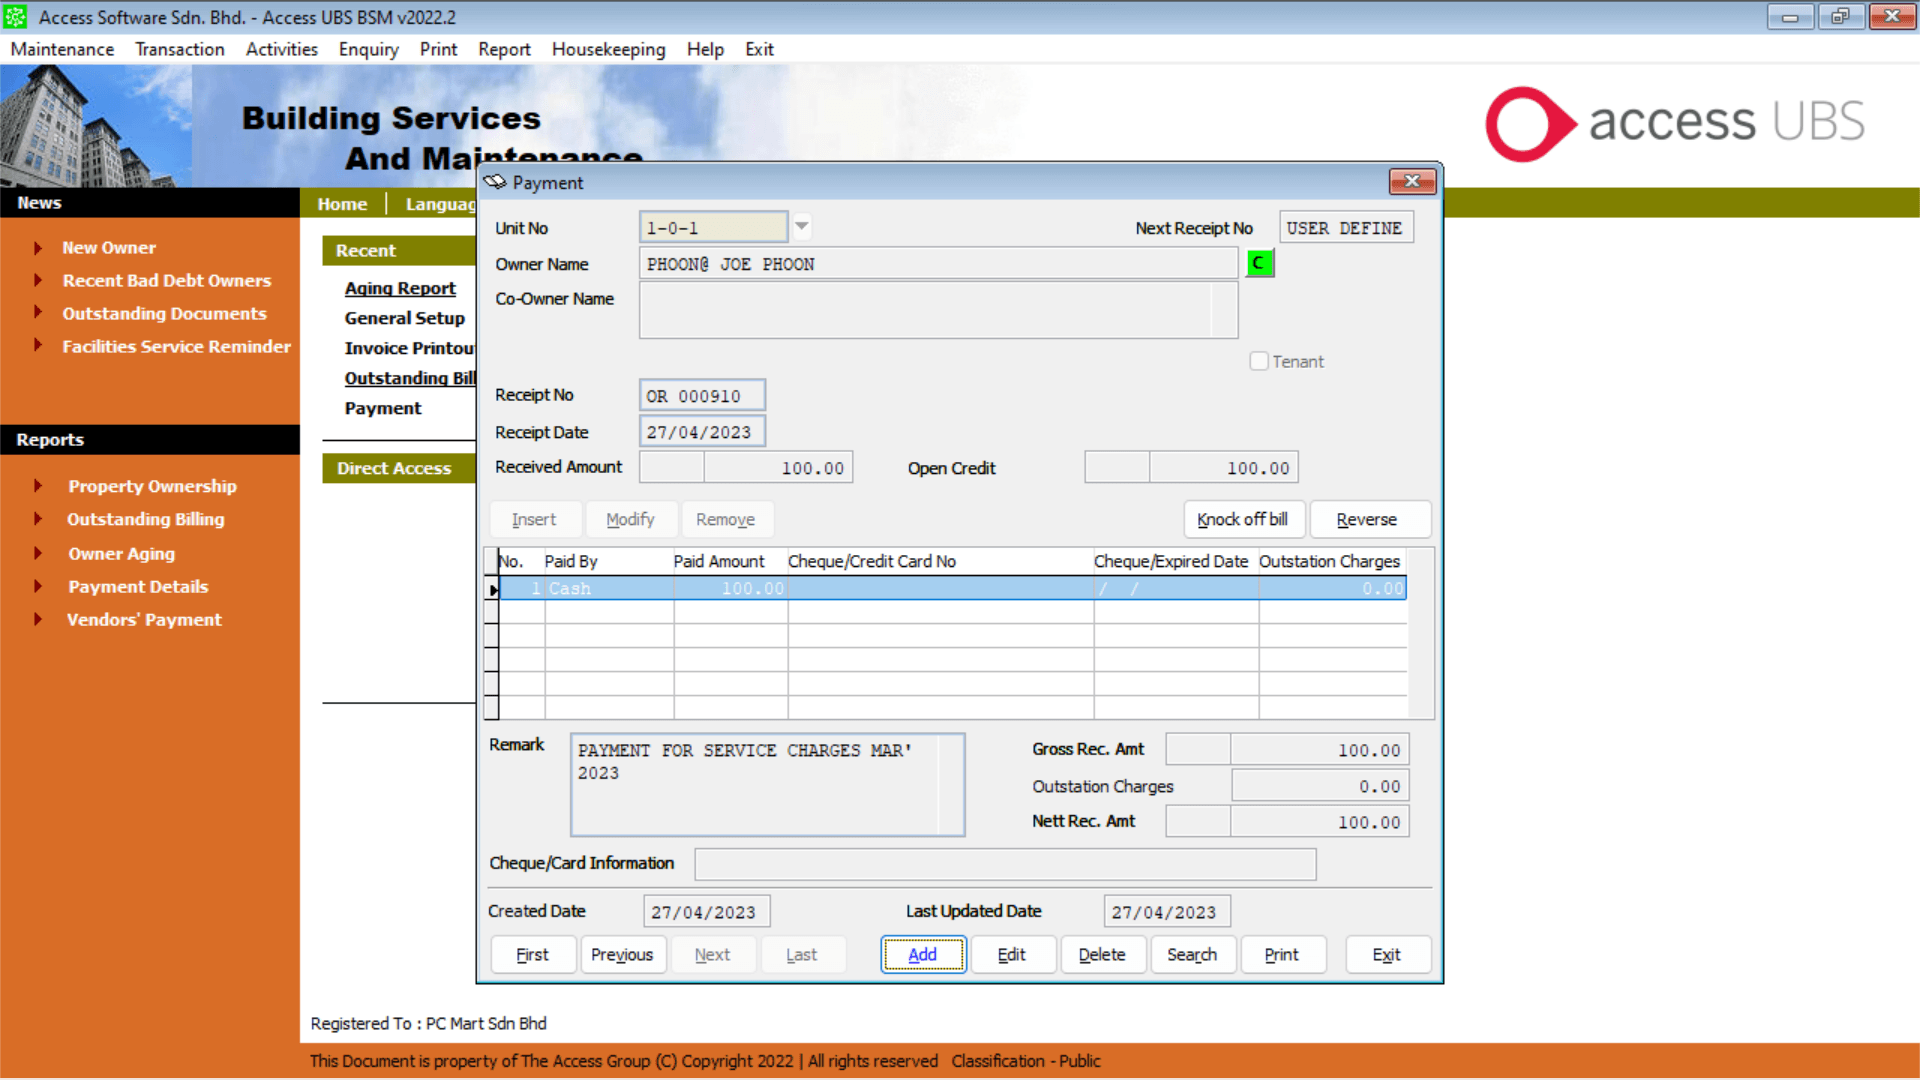Image resolution: width=1920 pixels, height=1080 pixels.
Task: Click the arrow icon next to Property Ownership
Action: pyautogui.click(x=38, y=486)
